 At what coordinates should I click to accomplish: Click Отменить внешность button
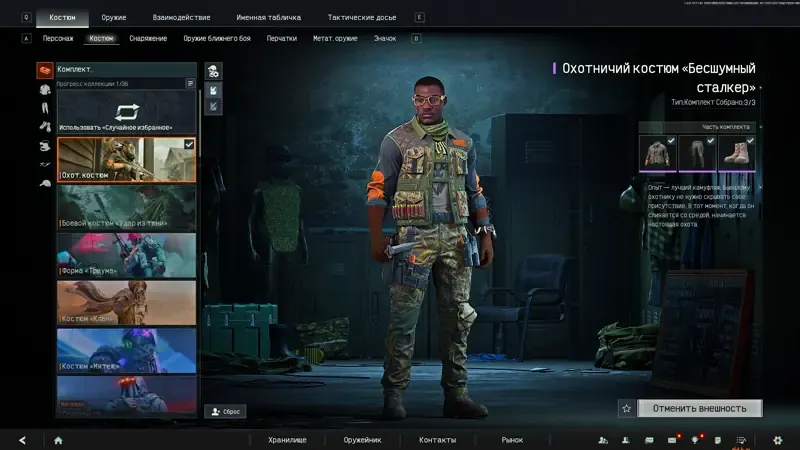(699, 408)
